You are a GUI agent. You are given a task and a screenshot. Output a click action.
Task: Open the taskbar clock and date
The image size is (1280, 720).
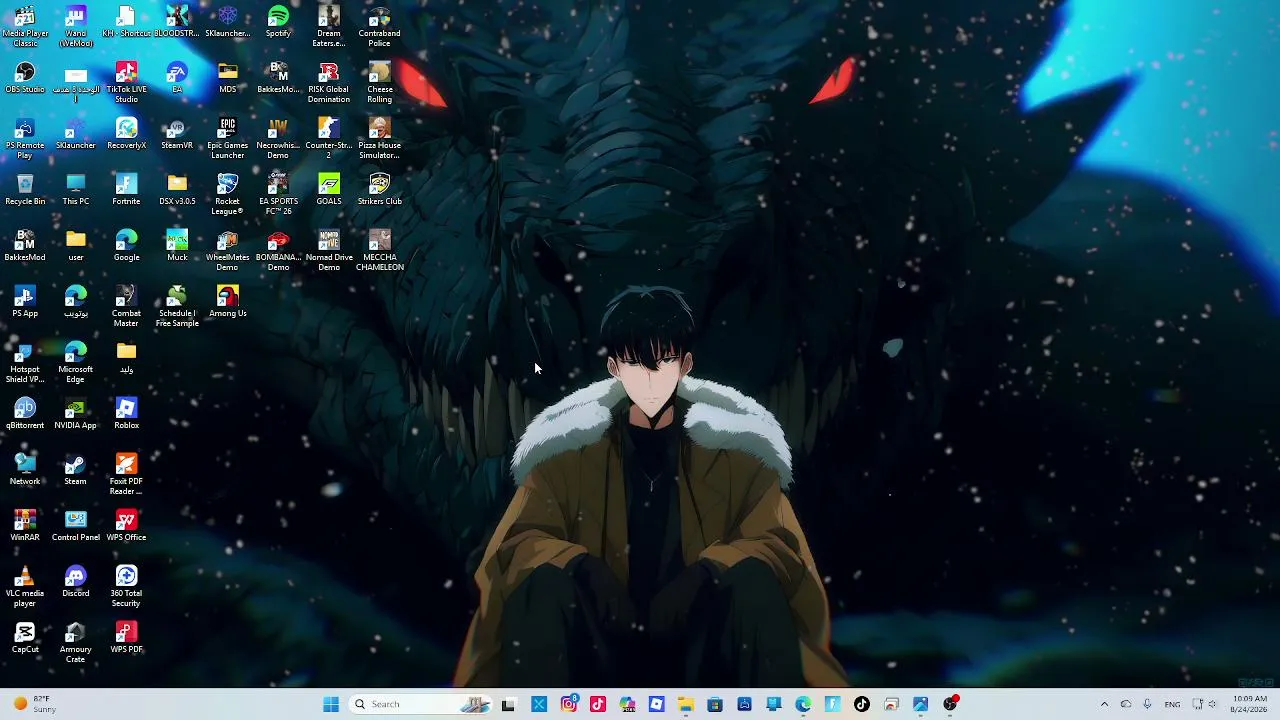(x=1250, y=704)
